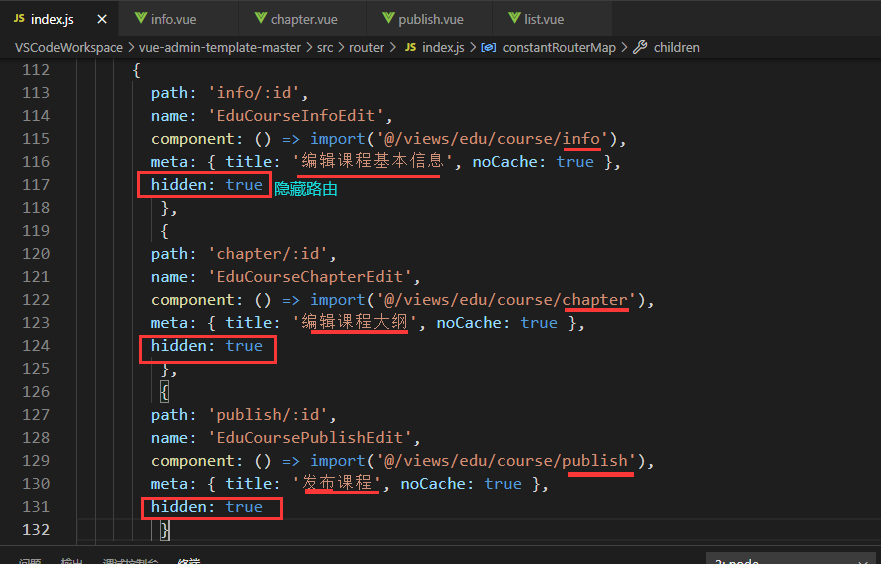The image size is (881, 564).
Task: Click the '@/views/edu/course/chapter' import path
Action: [x=506, y=300]
